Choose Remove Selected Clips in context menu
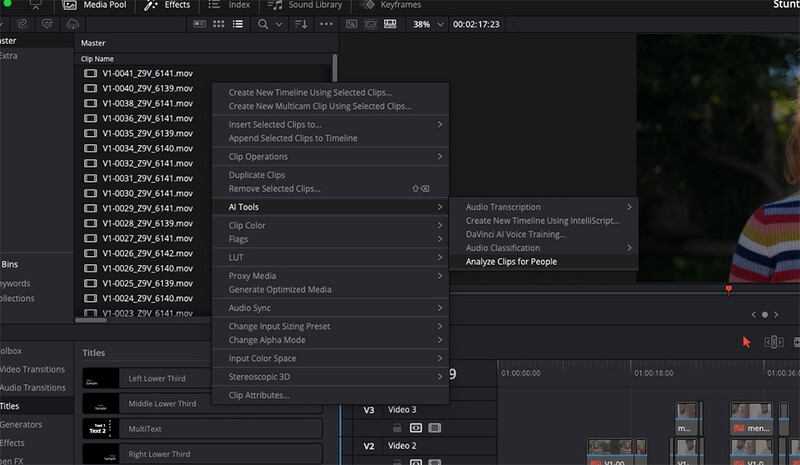Image resolution: width=800 pixels, height=465 pixels. (274, 189)
